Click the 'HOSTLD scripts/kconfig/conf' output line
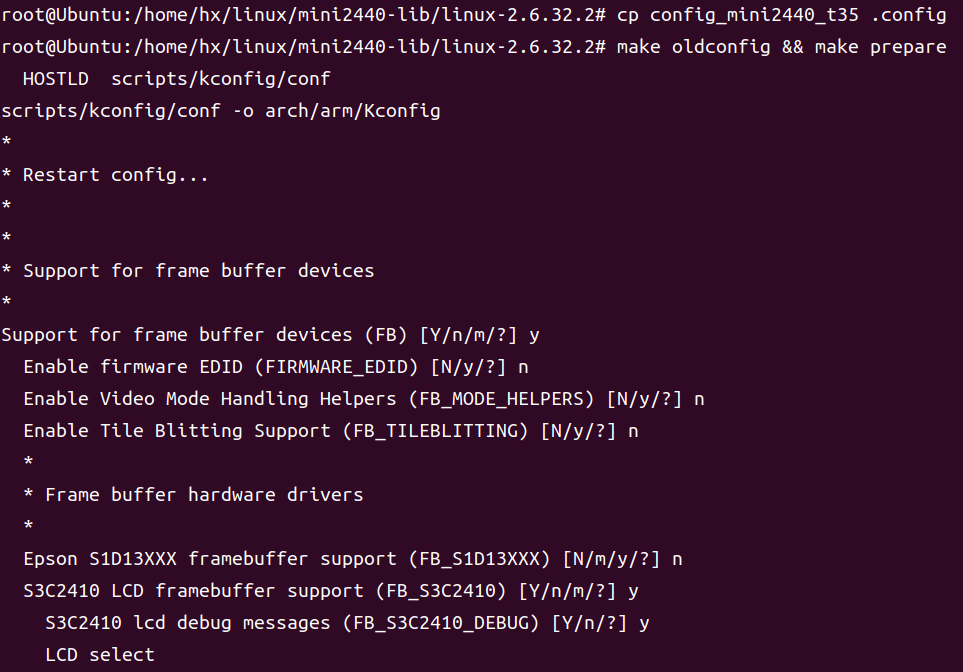The image size is (963, 672). (176, 79)
